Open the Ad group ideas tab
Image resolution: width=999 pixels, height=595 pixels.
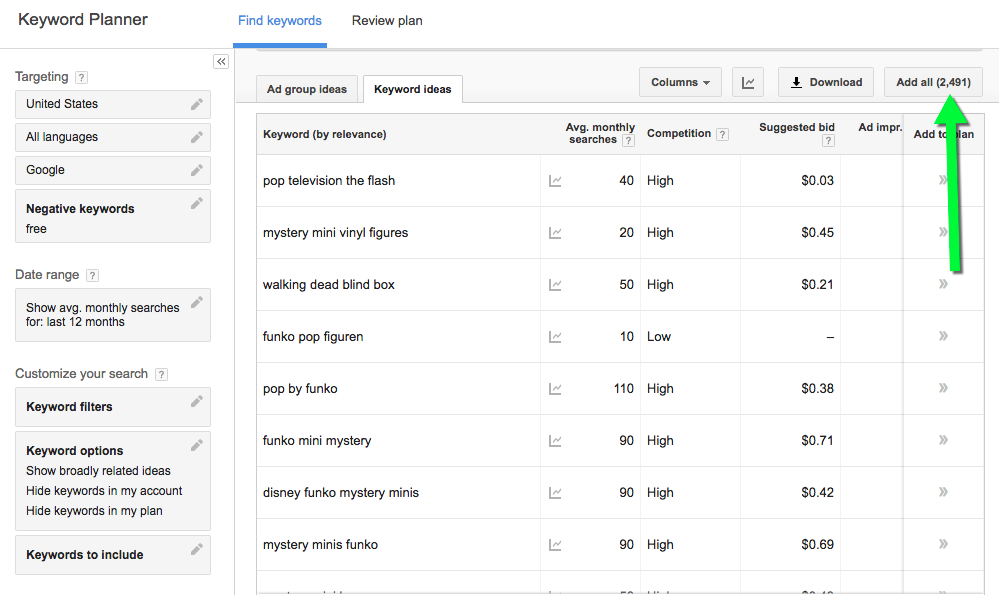(306, 89)
